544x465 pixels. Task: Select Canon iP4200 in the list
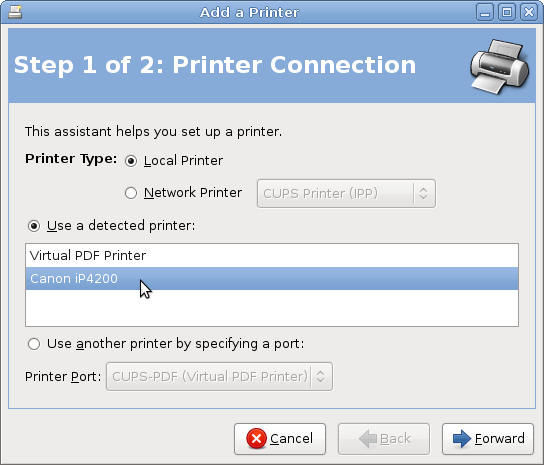point(272,279)
